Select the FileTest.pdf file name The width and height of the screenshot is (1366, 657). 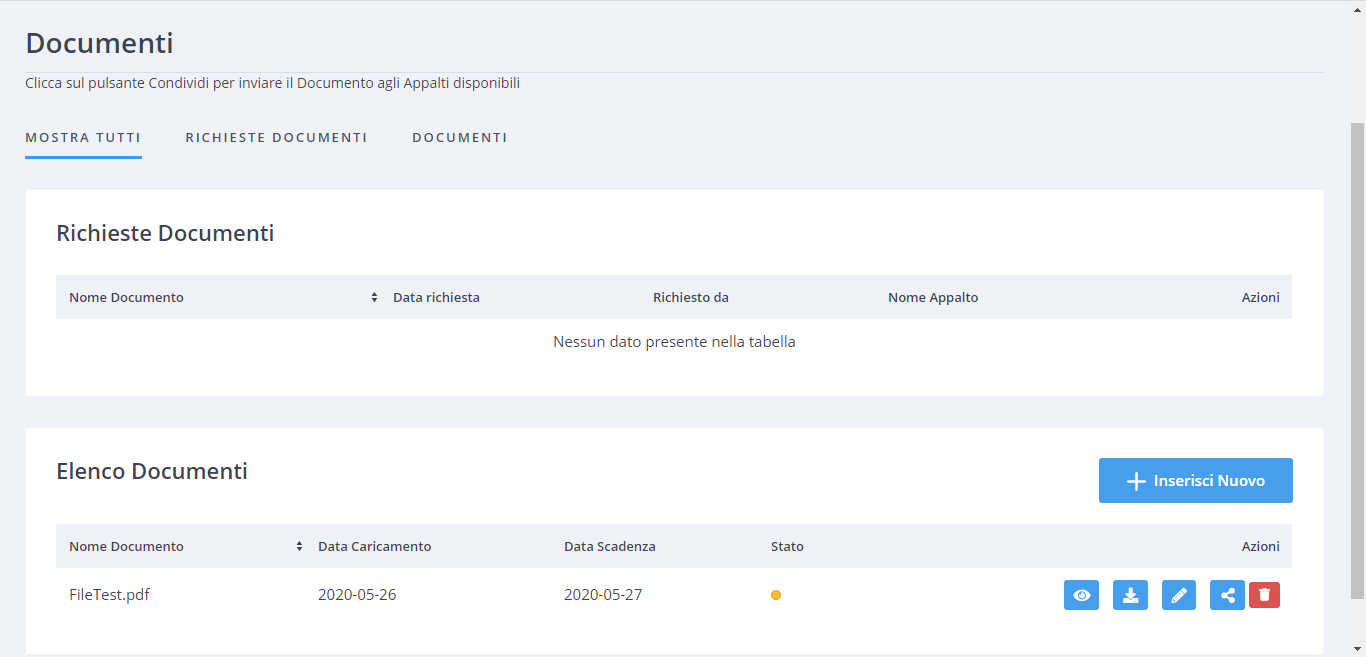tap(109, 595)
